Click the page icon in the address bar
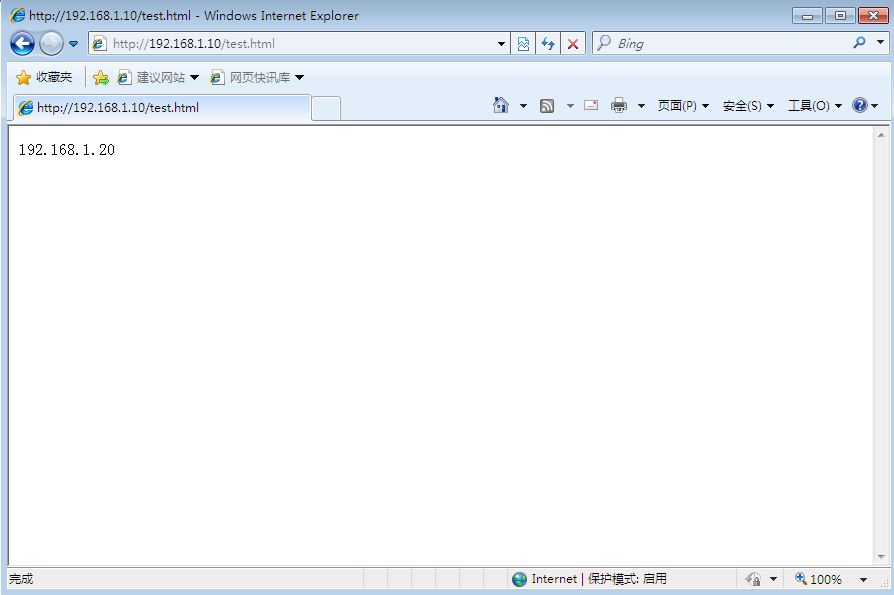894x595 pixels. (99, 44)
